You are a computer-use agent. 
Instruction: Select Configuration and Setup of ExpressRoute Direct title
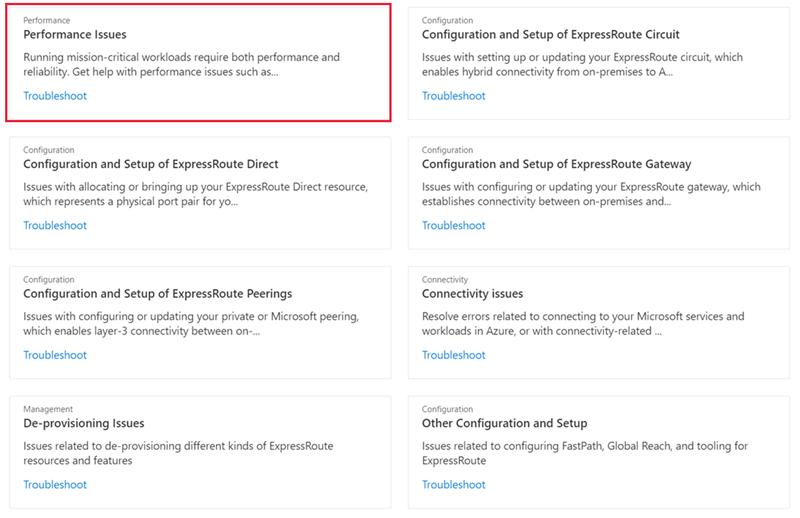click(150, 164)
